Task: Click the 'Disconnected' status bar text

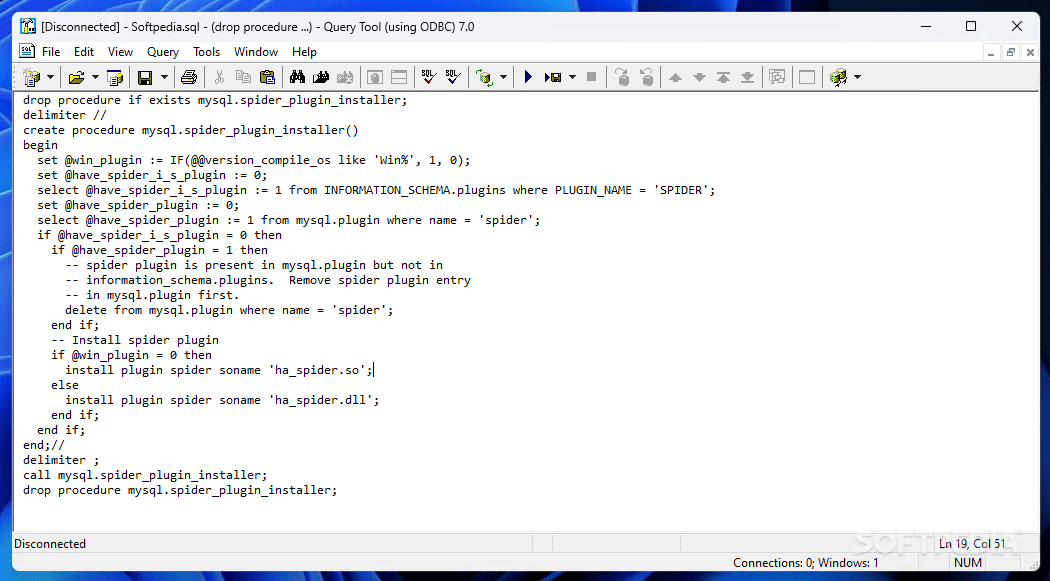Action: (x=50, y=544)
